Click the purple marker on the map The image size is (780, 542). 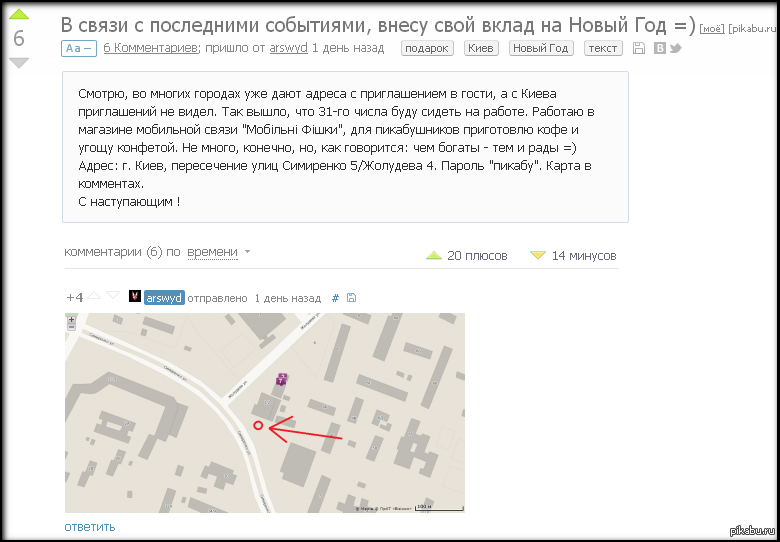282,379
